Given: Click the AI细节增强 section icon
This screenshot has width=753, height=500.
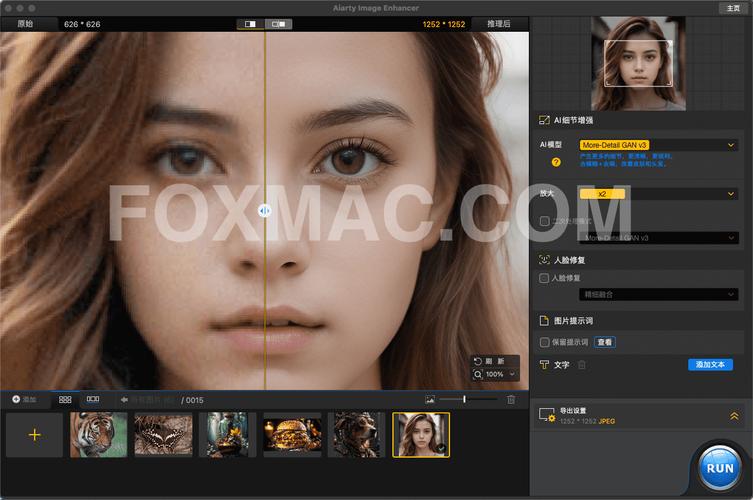Looking at the screenshot, I should pyautogui.click(x=544, y=120).
